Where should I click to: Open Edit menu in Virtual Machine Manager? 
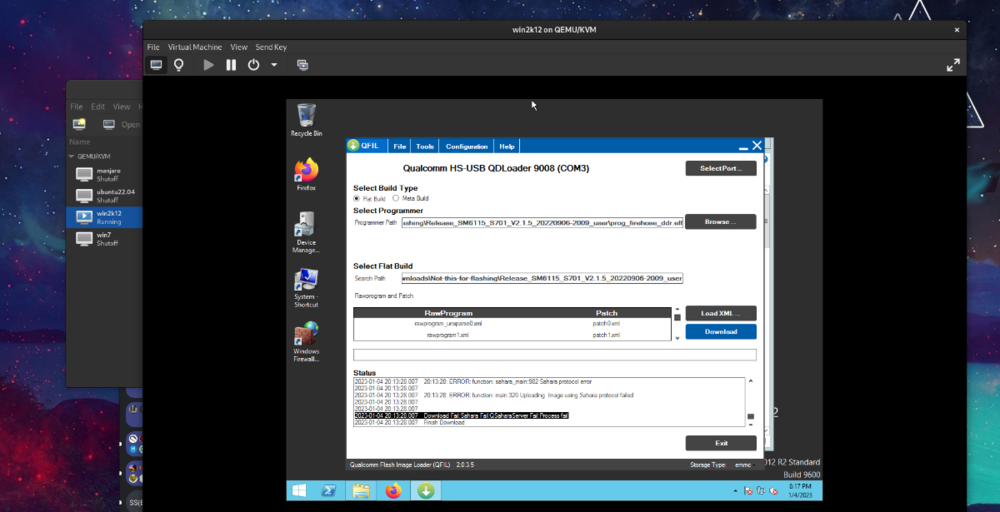[x=98, y=106]
